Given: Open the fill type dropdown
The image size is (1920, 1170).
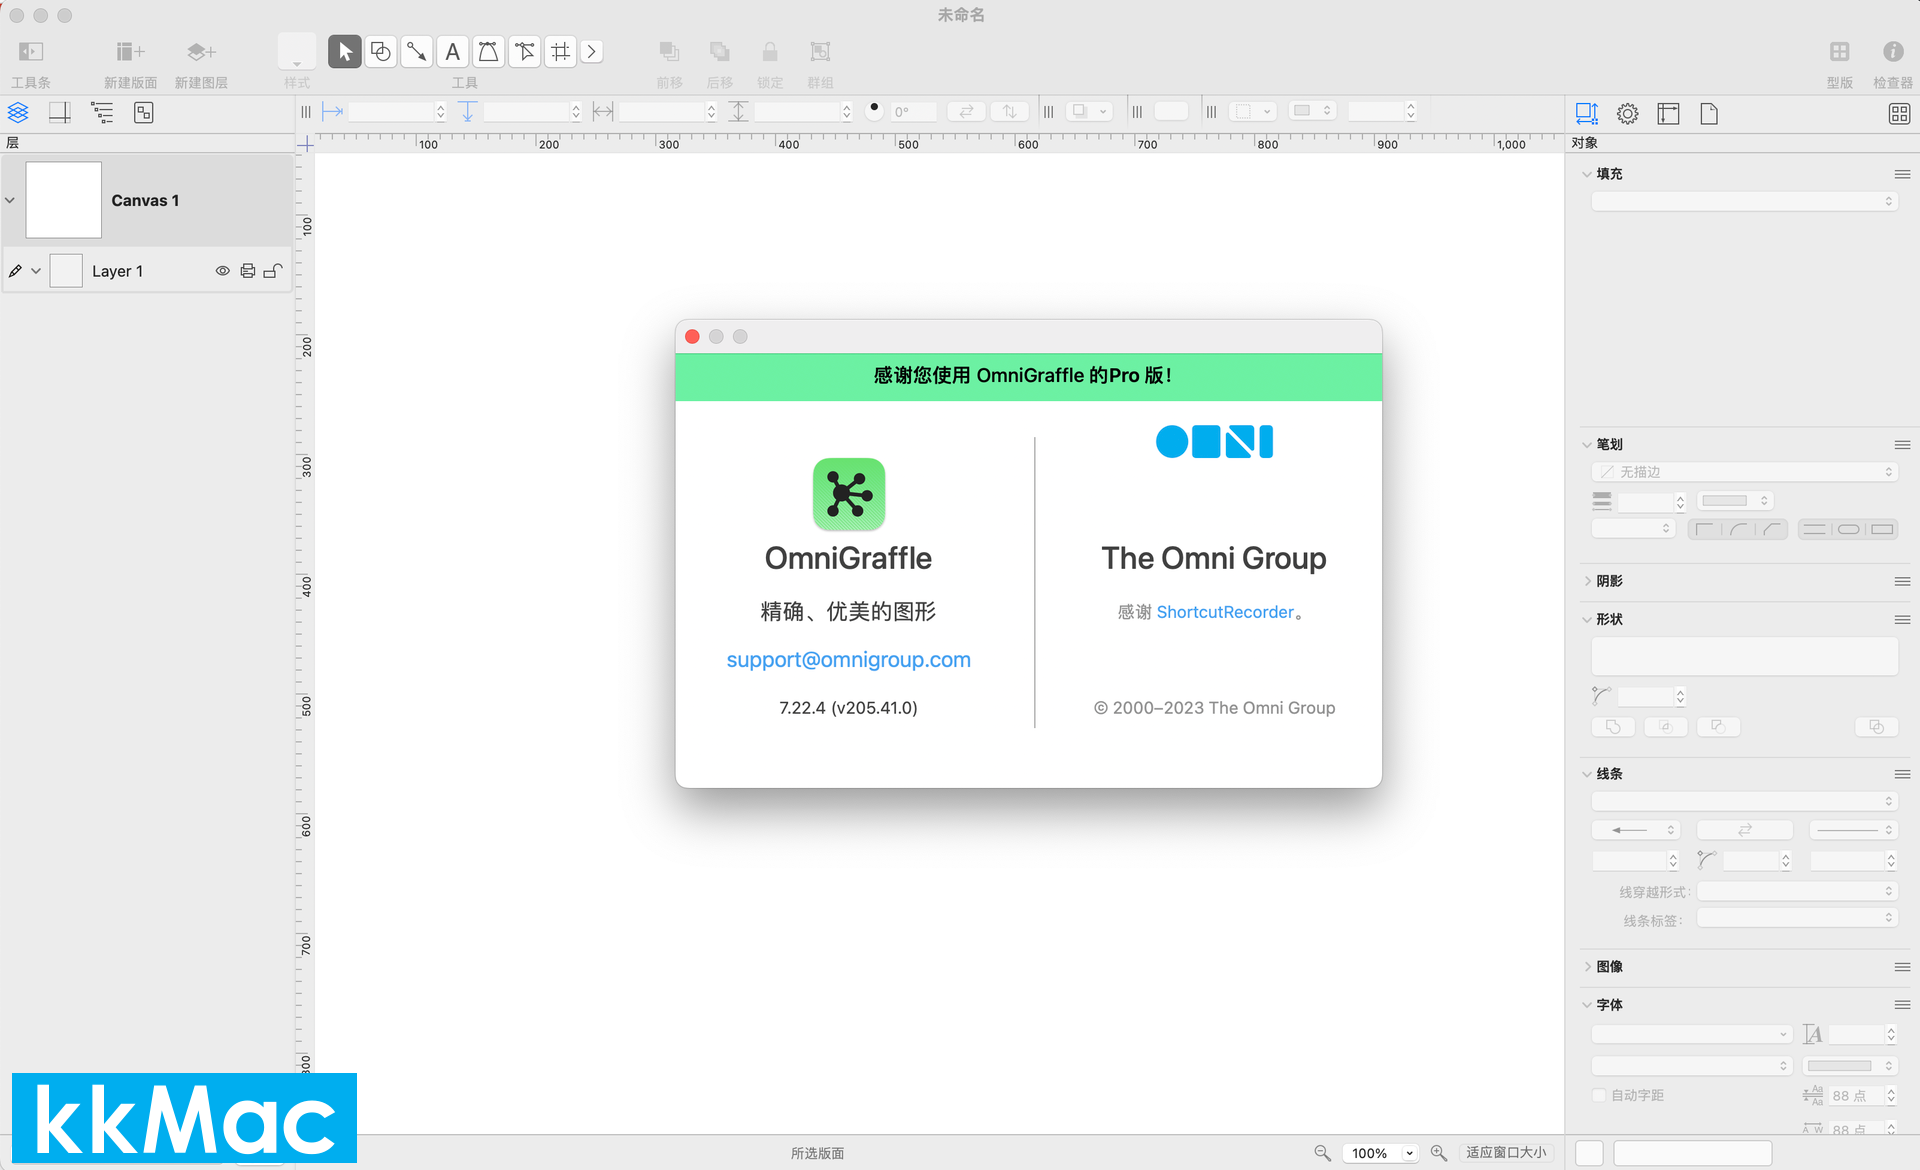Looking at the screenshot, I should pos(1744,201).
